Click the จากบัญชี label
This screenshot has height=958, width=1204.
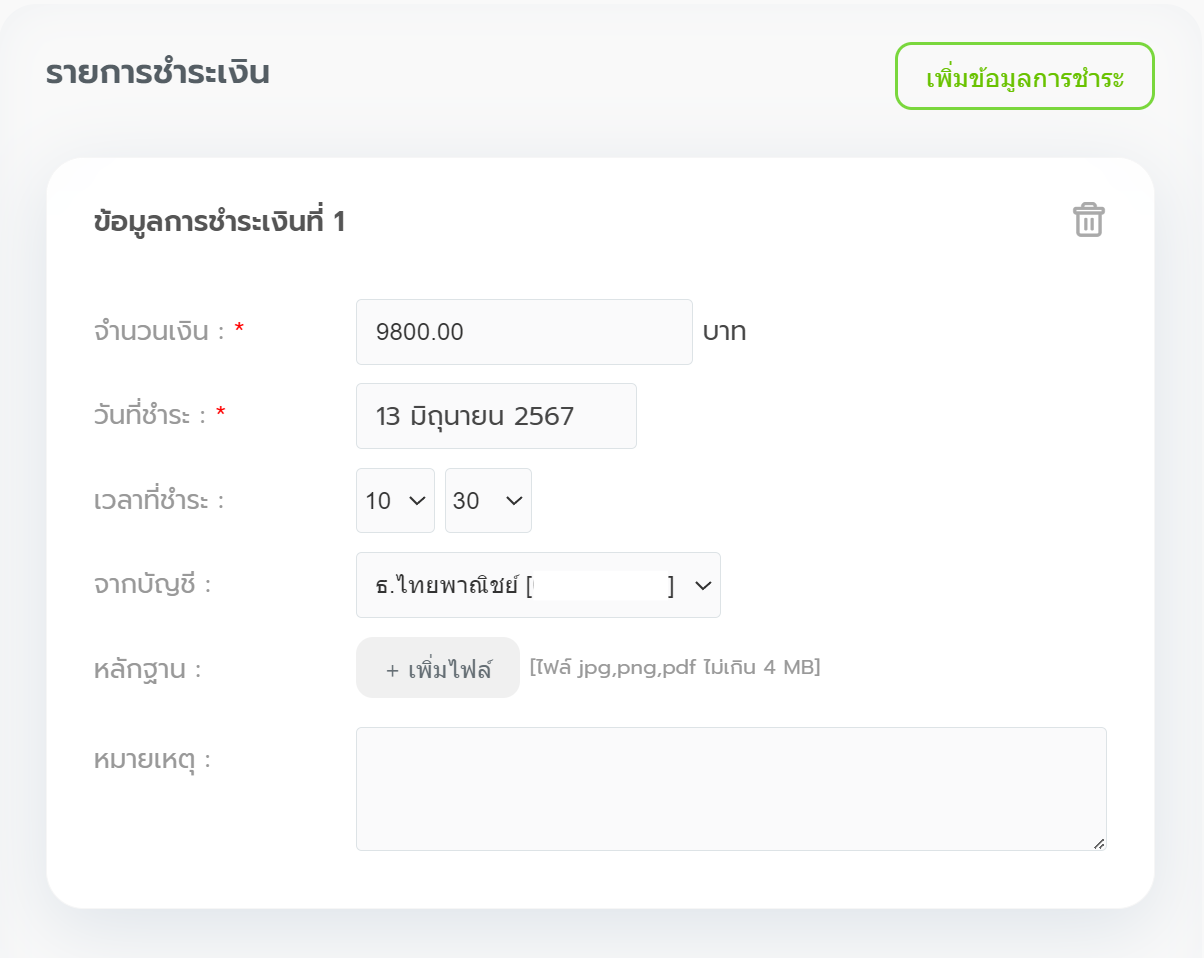152,584
